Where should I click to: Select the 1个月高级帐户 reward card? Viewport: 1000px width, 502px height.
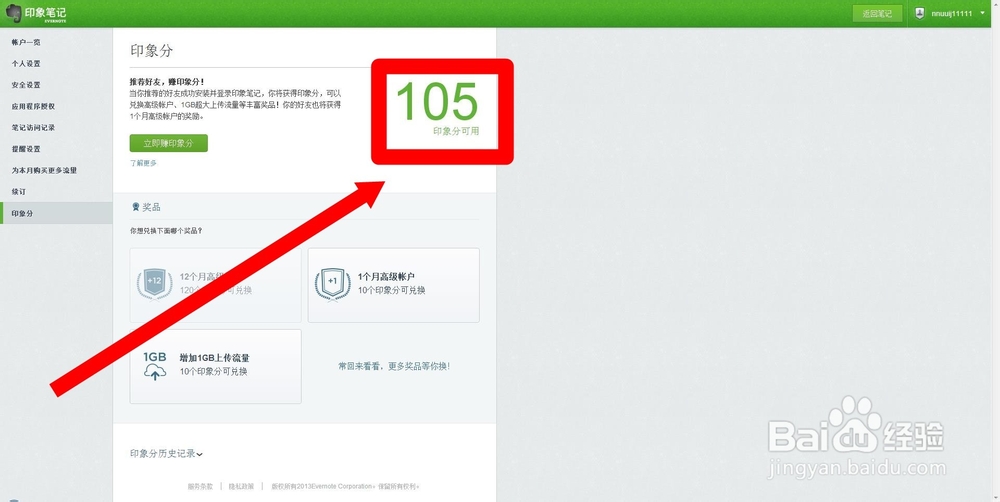click(393, 285)
